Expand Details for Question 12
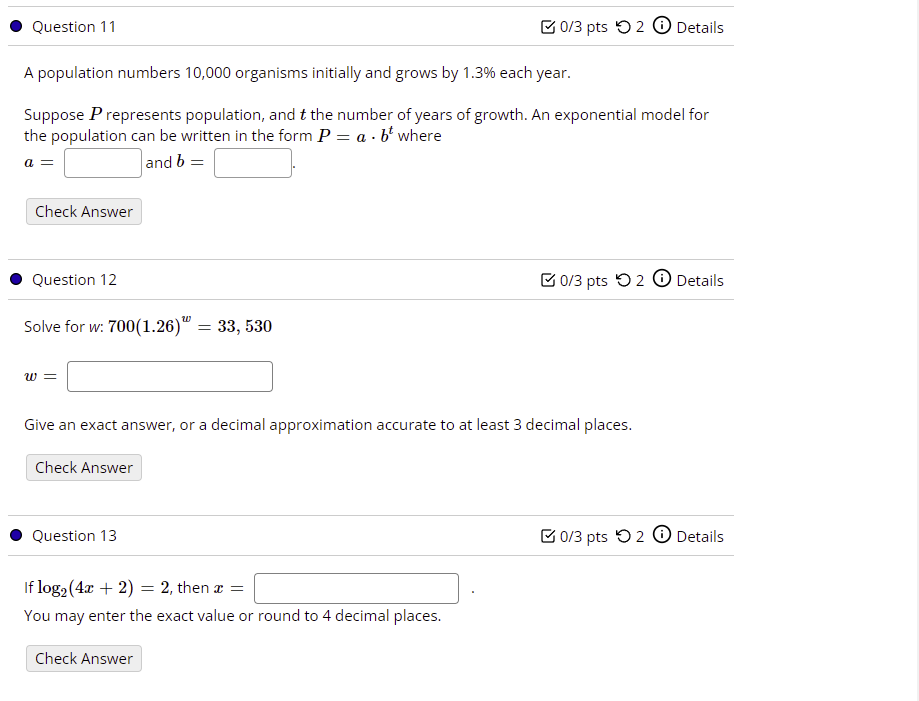Viewport: 919px width, 701px height. click(700, 281)
